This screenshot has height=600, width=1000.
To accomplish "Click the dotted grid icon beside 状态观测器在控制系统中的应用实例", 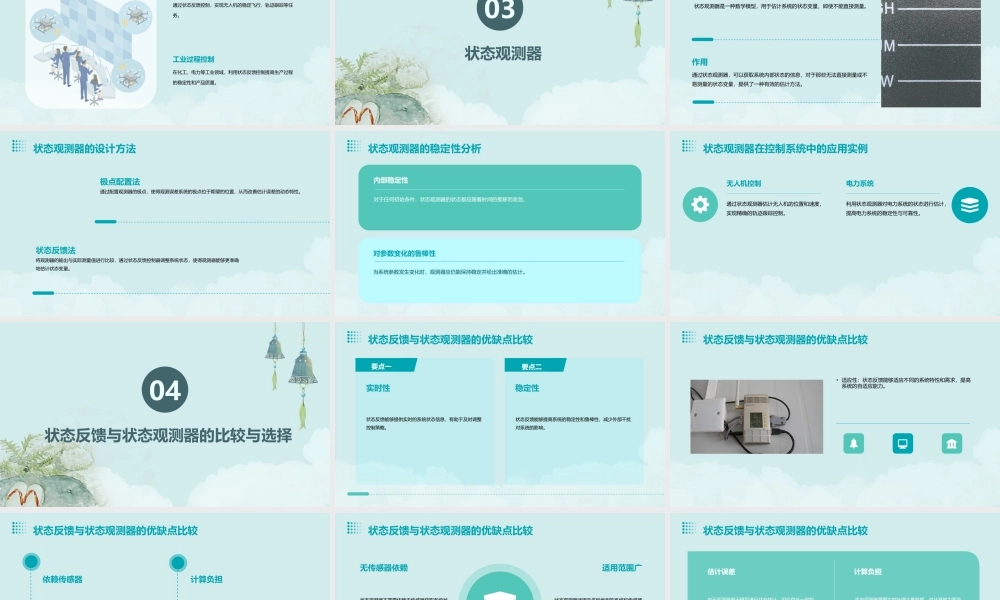I will click(688, 146).
